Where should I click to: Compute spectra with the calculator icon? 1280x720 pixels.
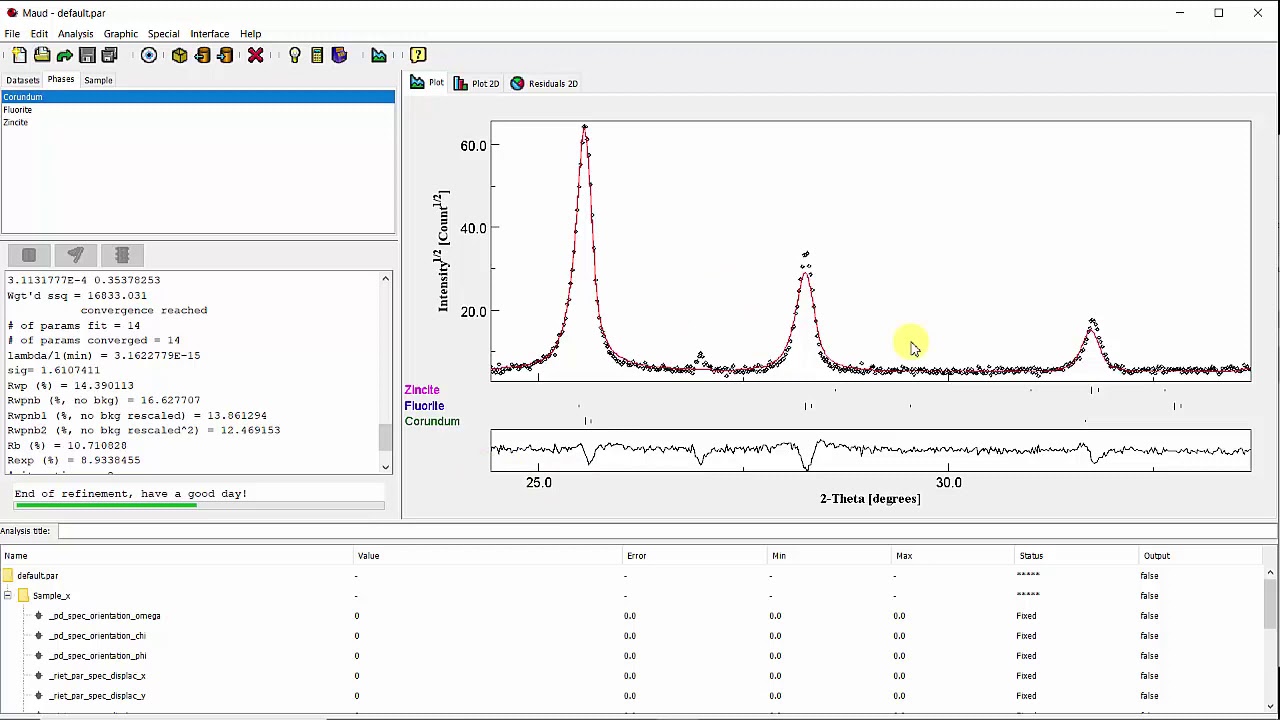point(317,55)
